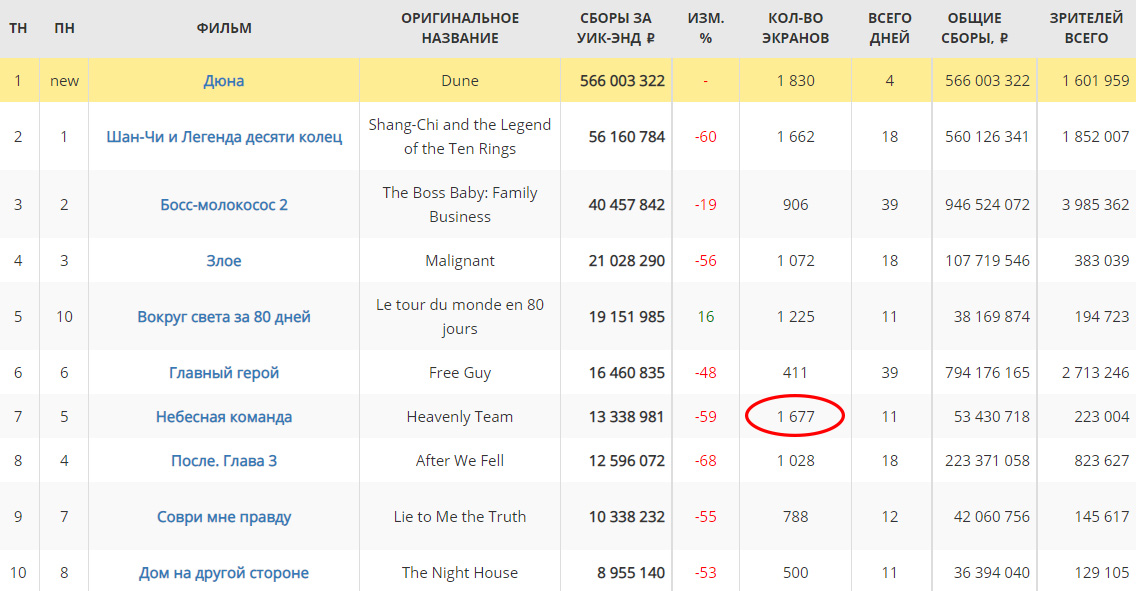
Task: Click the ВСЕГО ДНЕЙ column header
Action: pos(890,28)
